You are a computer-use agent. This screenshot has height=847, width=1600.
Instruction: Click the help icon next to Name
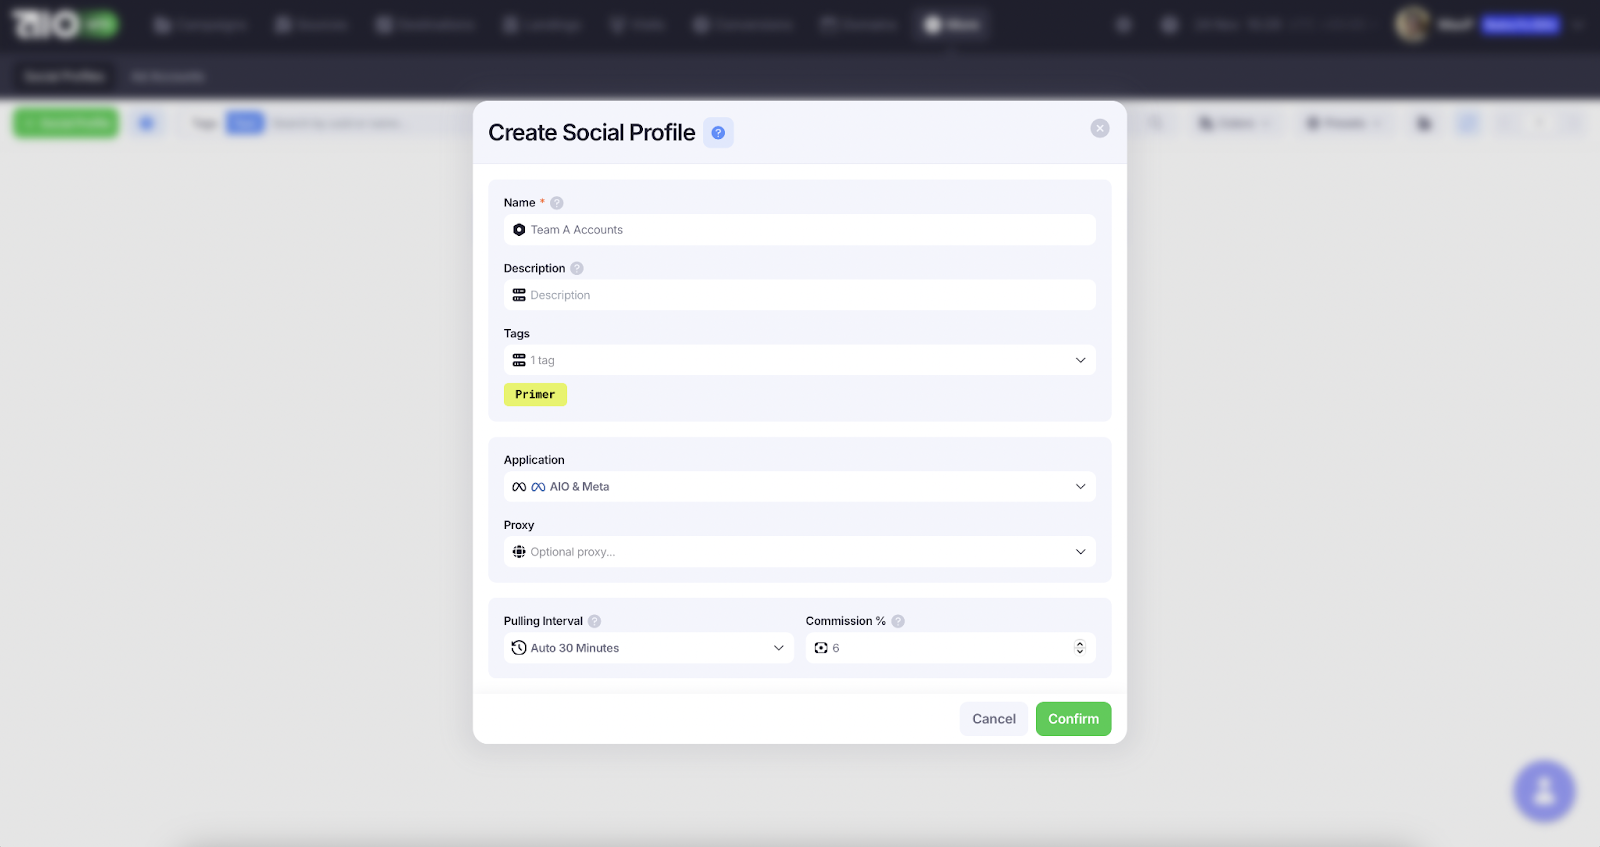coord(557,203)
